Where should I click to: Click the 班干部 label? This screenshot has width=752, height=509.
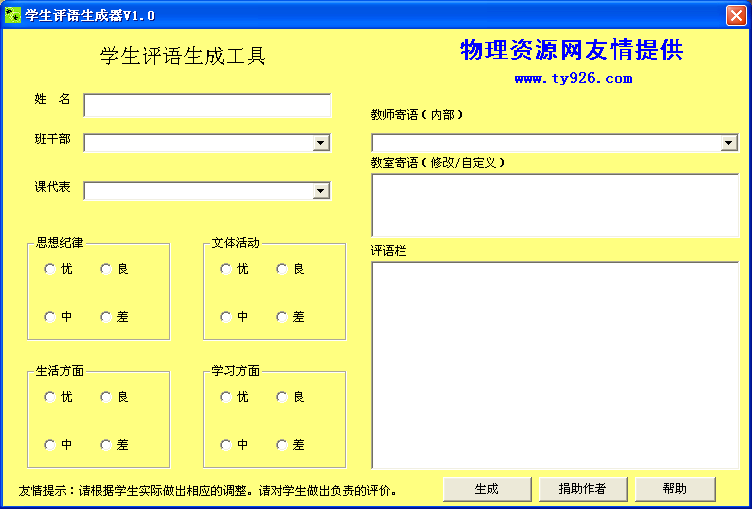click(53, 139)
